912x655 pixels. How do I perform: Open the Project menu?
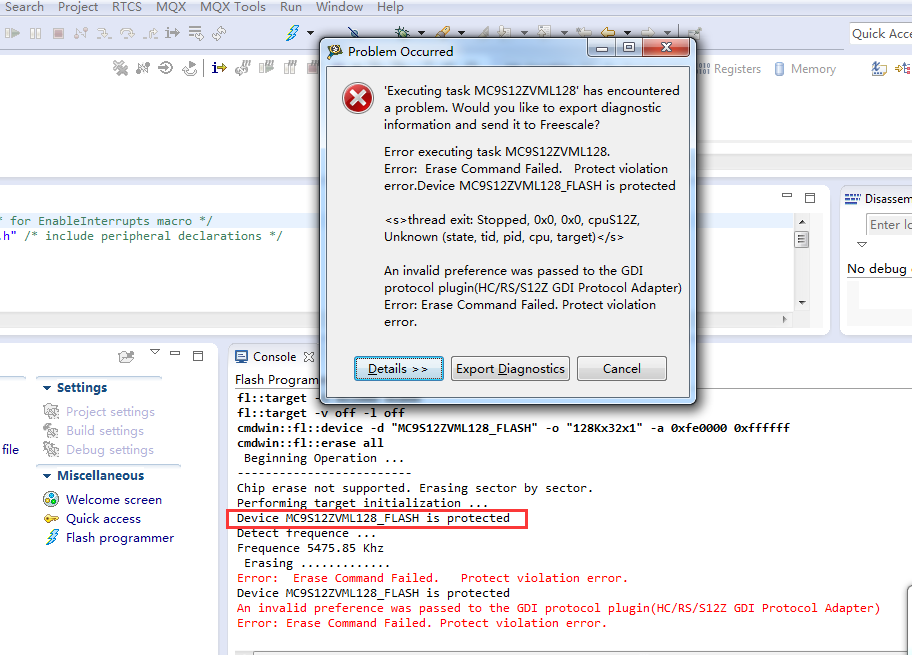(78, 7)
